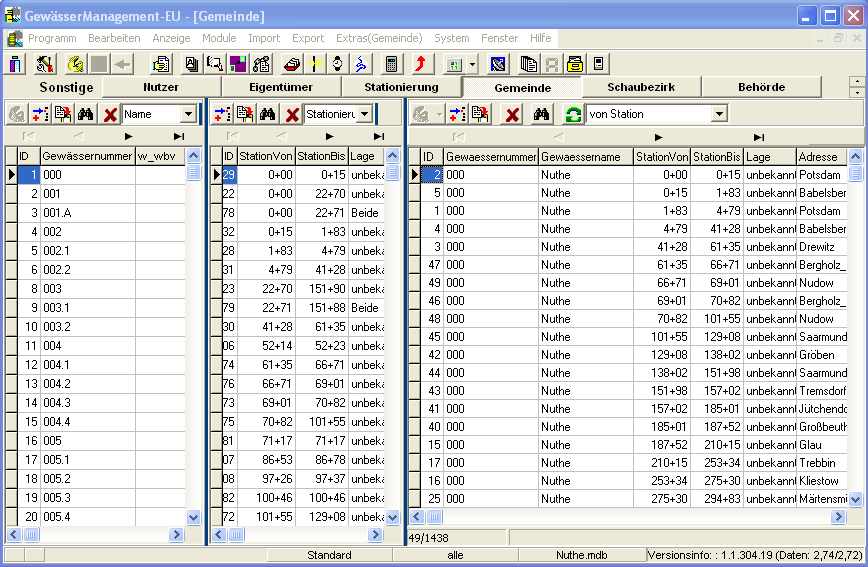The image size is (868, 567).
Task: Click the green refresh icon beside von Station
Action: tap(573, 114)
